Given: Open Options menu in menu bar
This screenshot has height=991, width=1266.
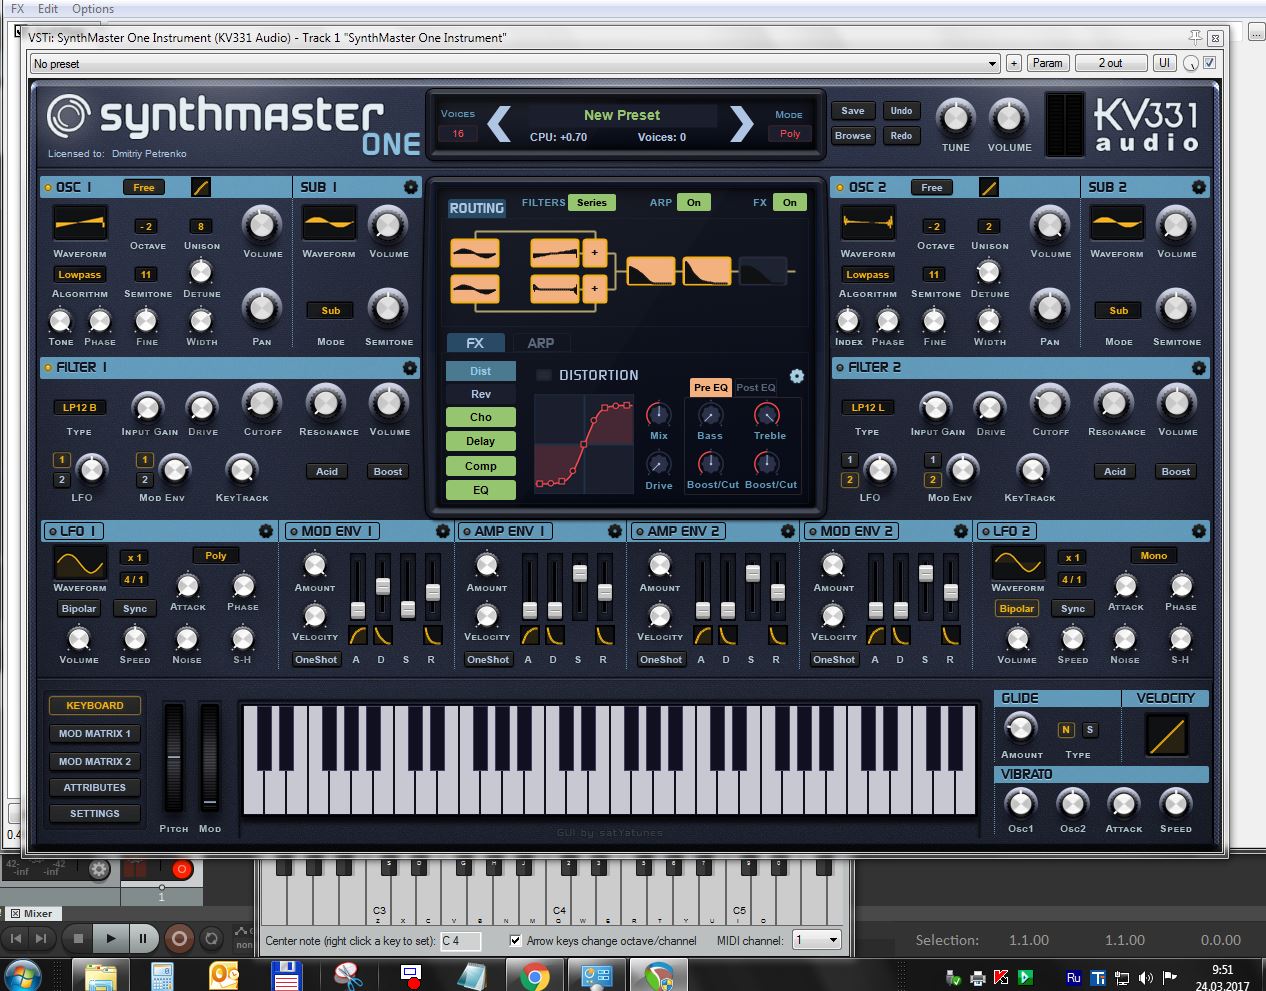Looking at the screenshot, I should click(x=92, y=8).
